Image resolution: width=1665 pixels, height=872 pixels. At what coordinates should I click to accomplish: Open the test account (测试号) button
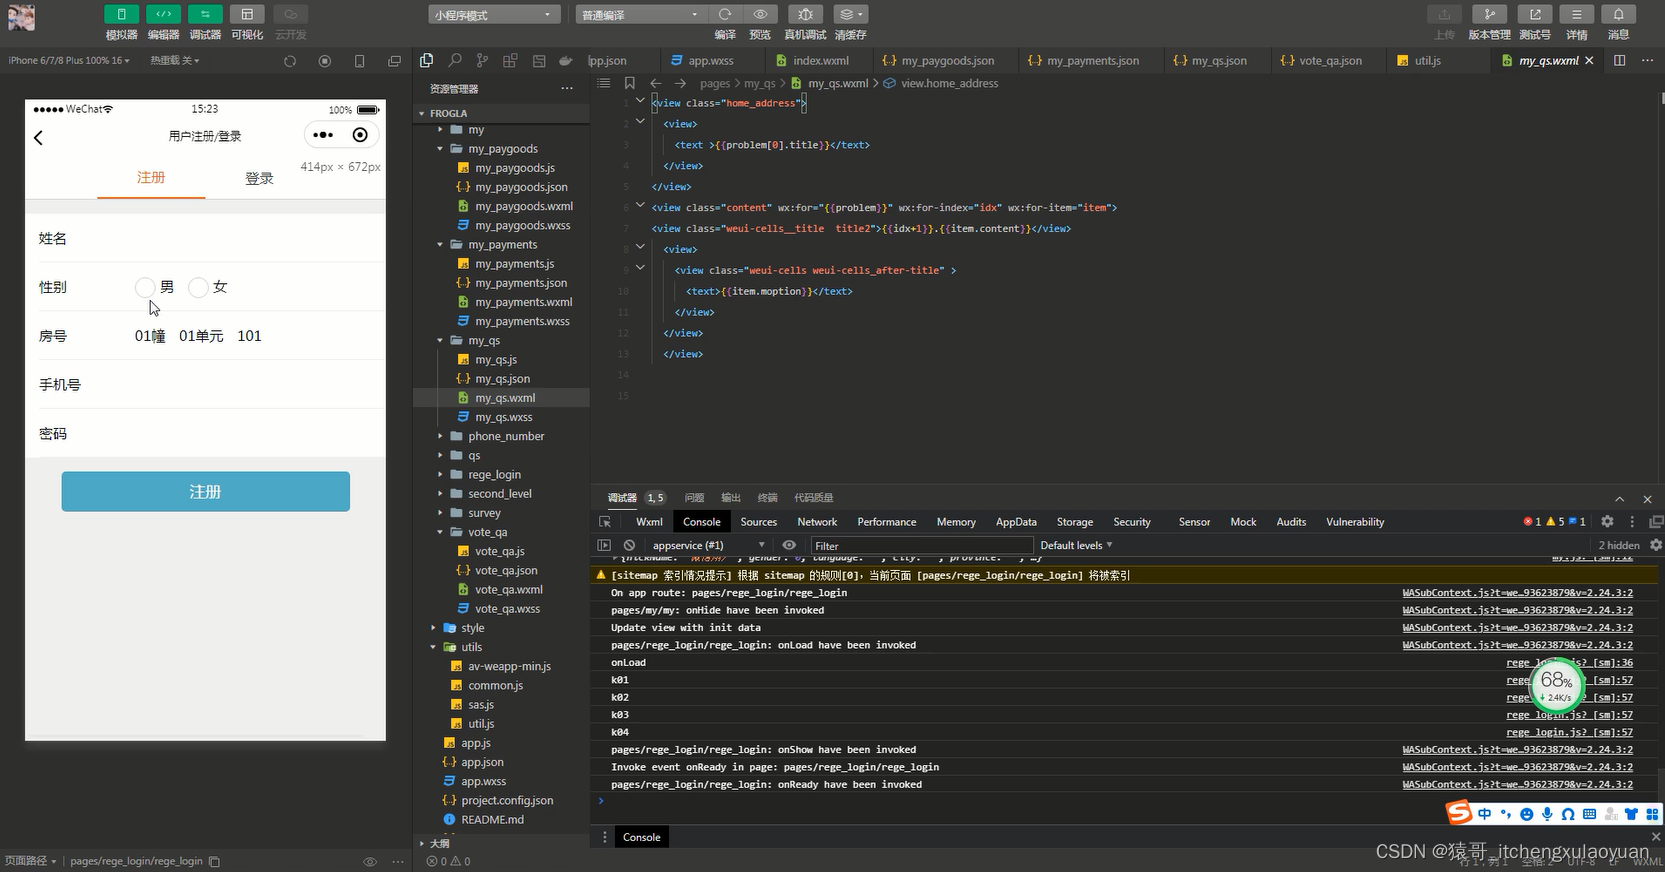pos(1535,14)
